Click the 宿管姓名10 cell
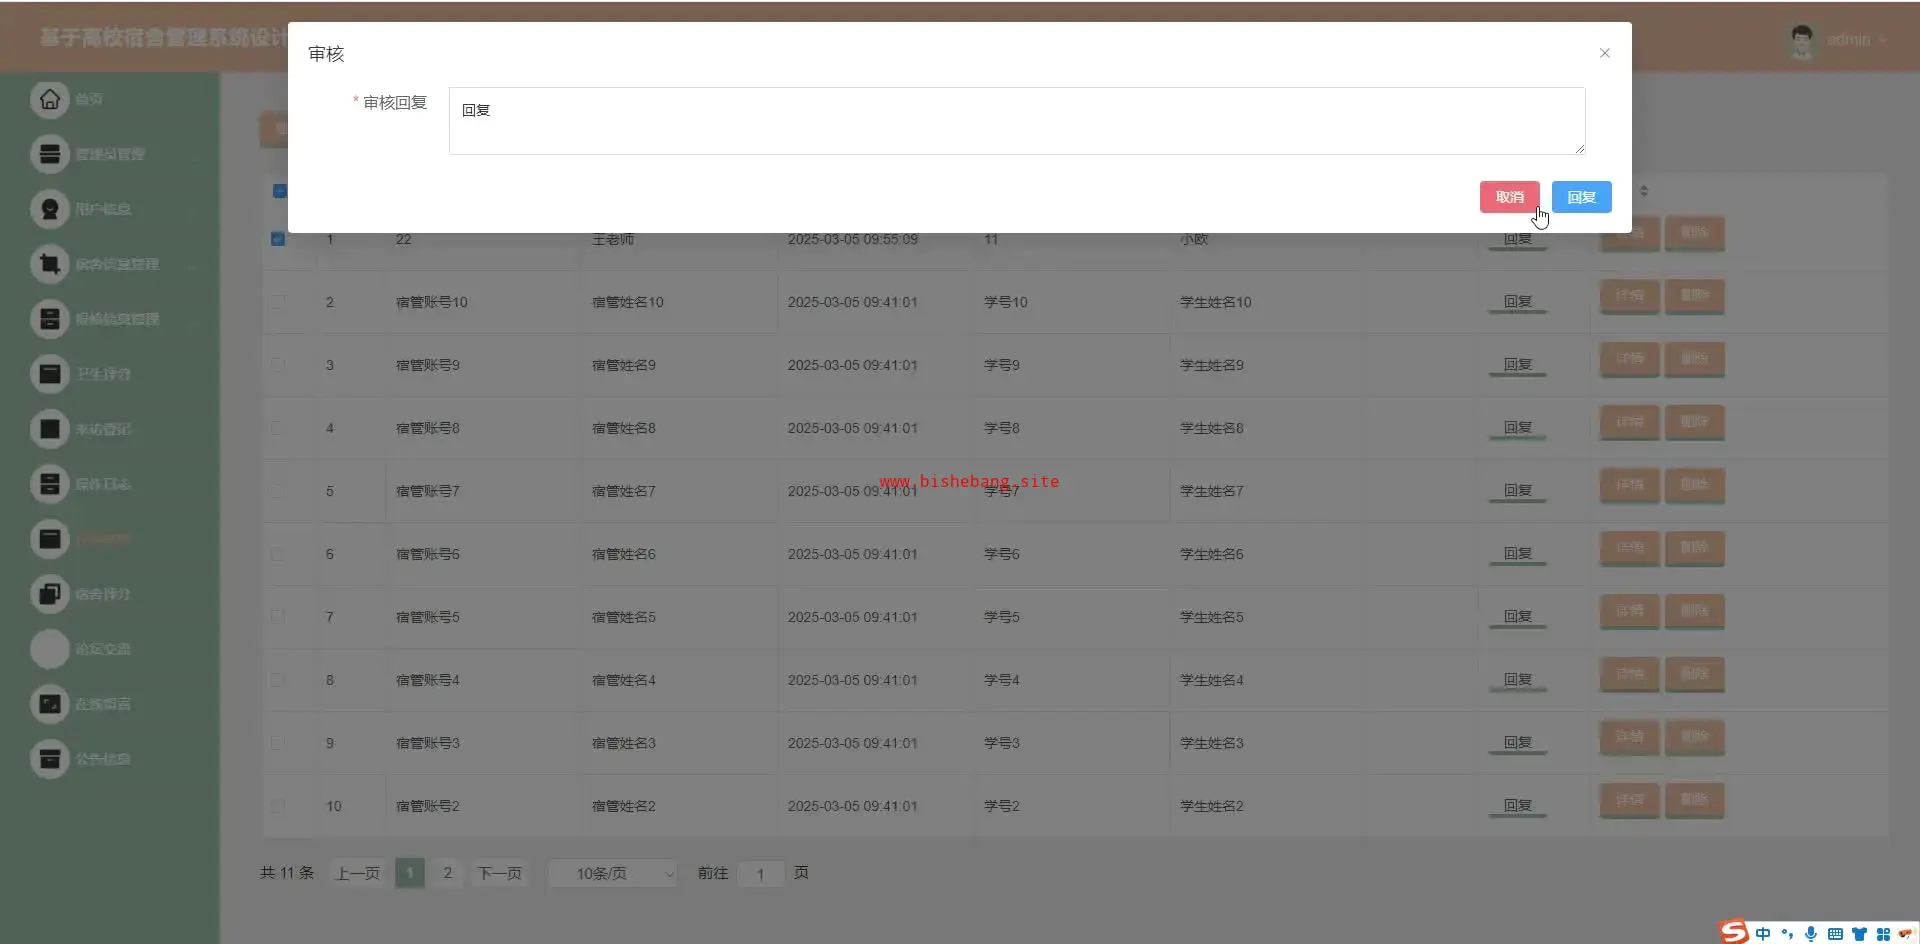 pos(628,302)
